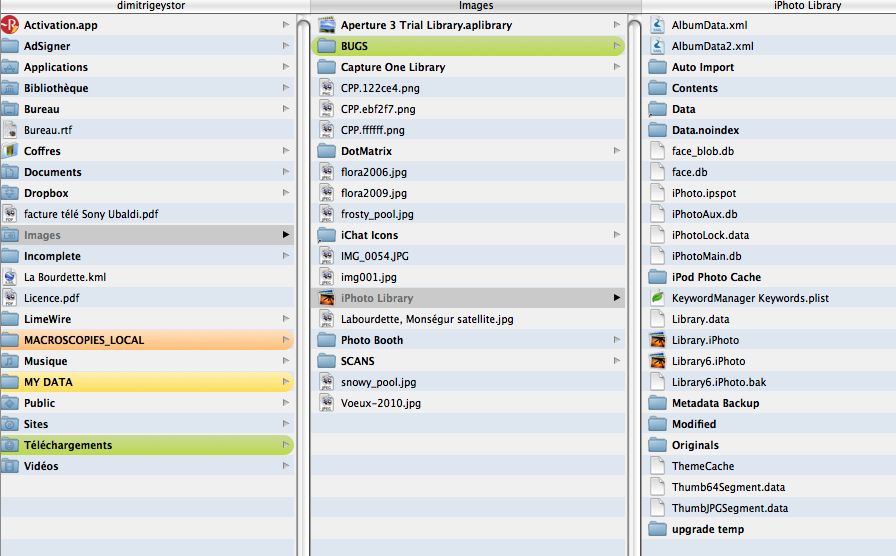The width and height of the screenshot is (896, 556).
Task: Click the Library.iPhoto file icon
Action: [x=658, y=340]
